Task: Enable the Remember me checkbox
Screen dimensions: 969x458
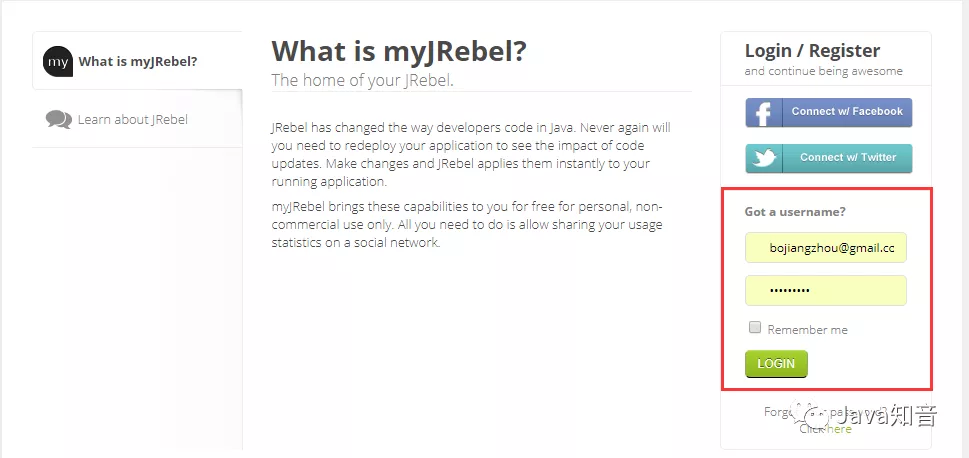Action: (x=755, y=328)
